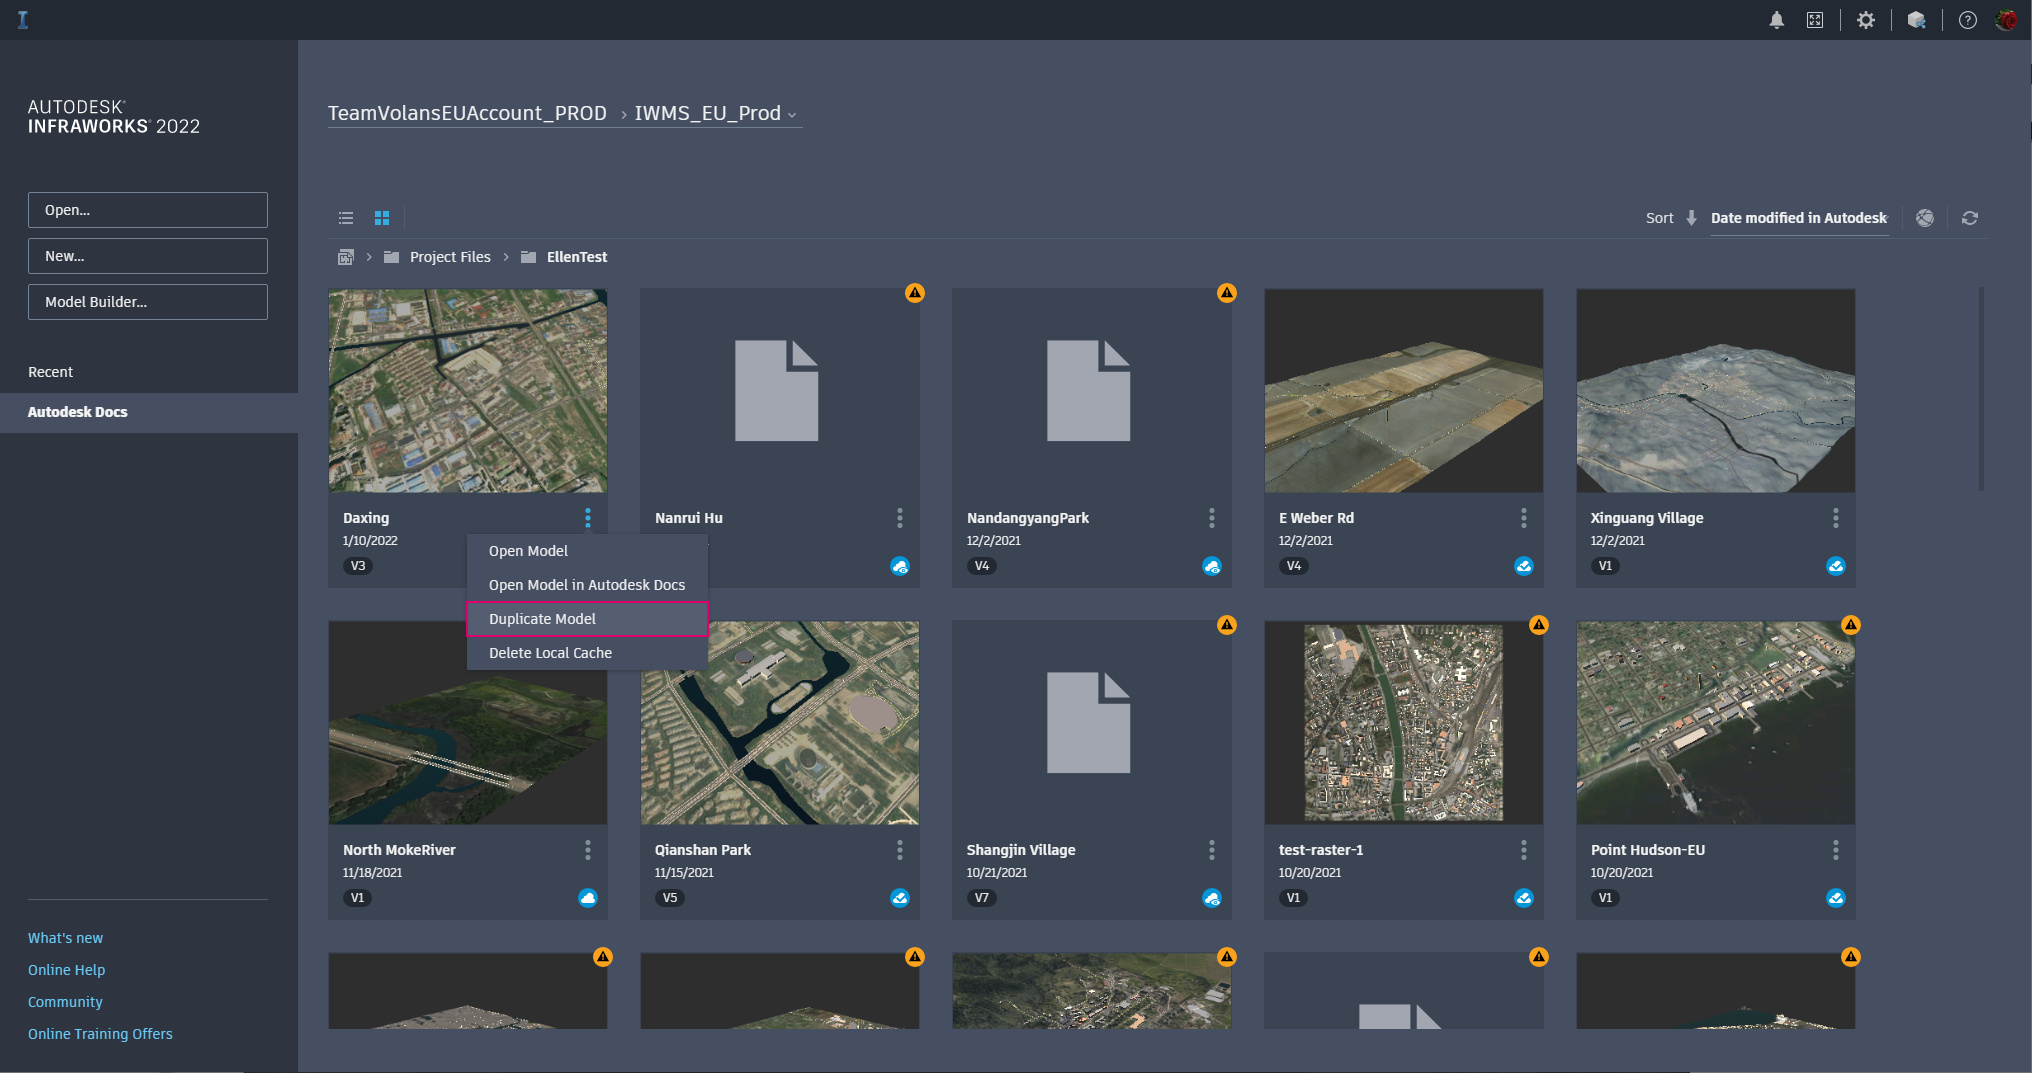
Task: Open the settings gear icon
Action: coord(1866,19)
